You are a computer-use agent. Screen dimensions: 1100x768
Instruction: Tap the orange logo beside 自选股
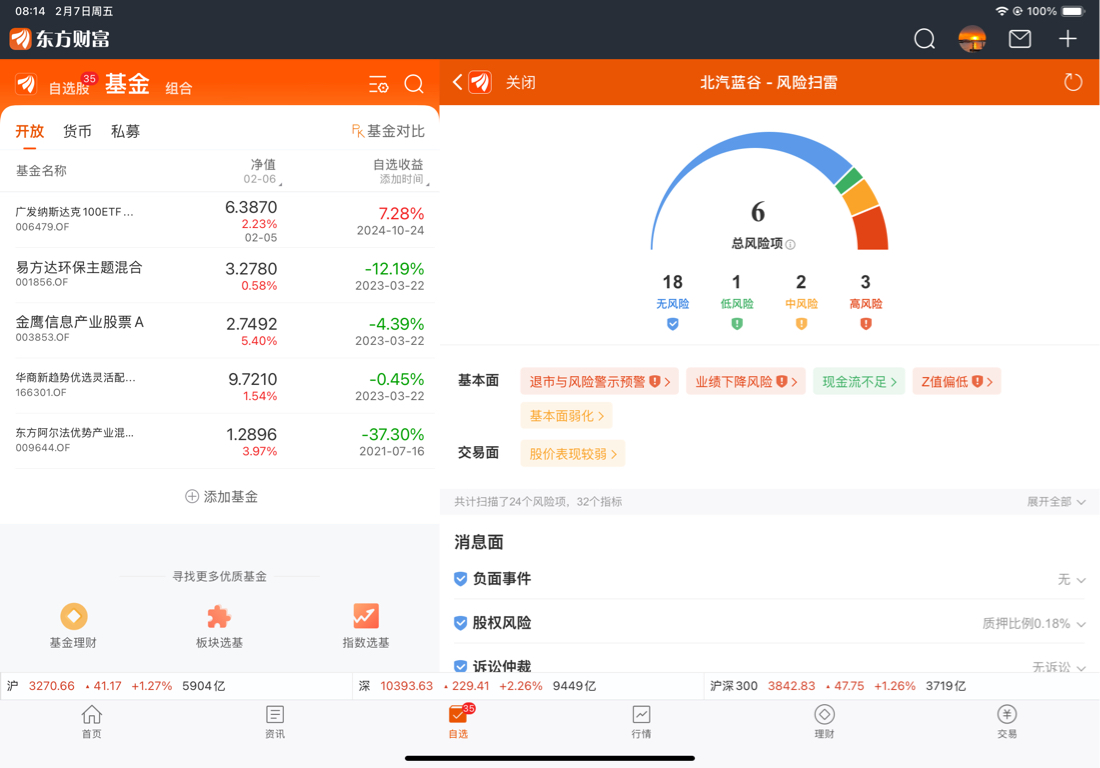(26, 84)
